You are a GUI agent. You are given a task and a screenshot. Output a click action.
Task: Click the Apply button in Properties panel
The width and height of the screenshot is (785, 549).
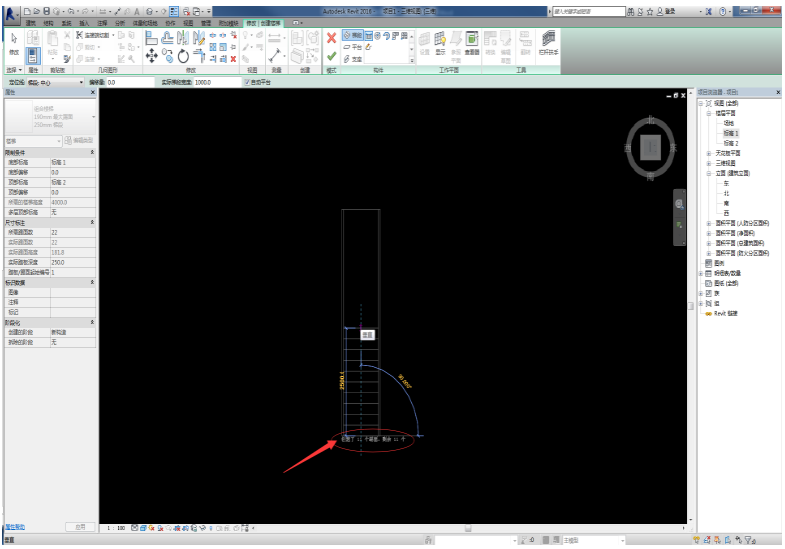(81, 526)
